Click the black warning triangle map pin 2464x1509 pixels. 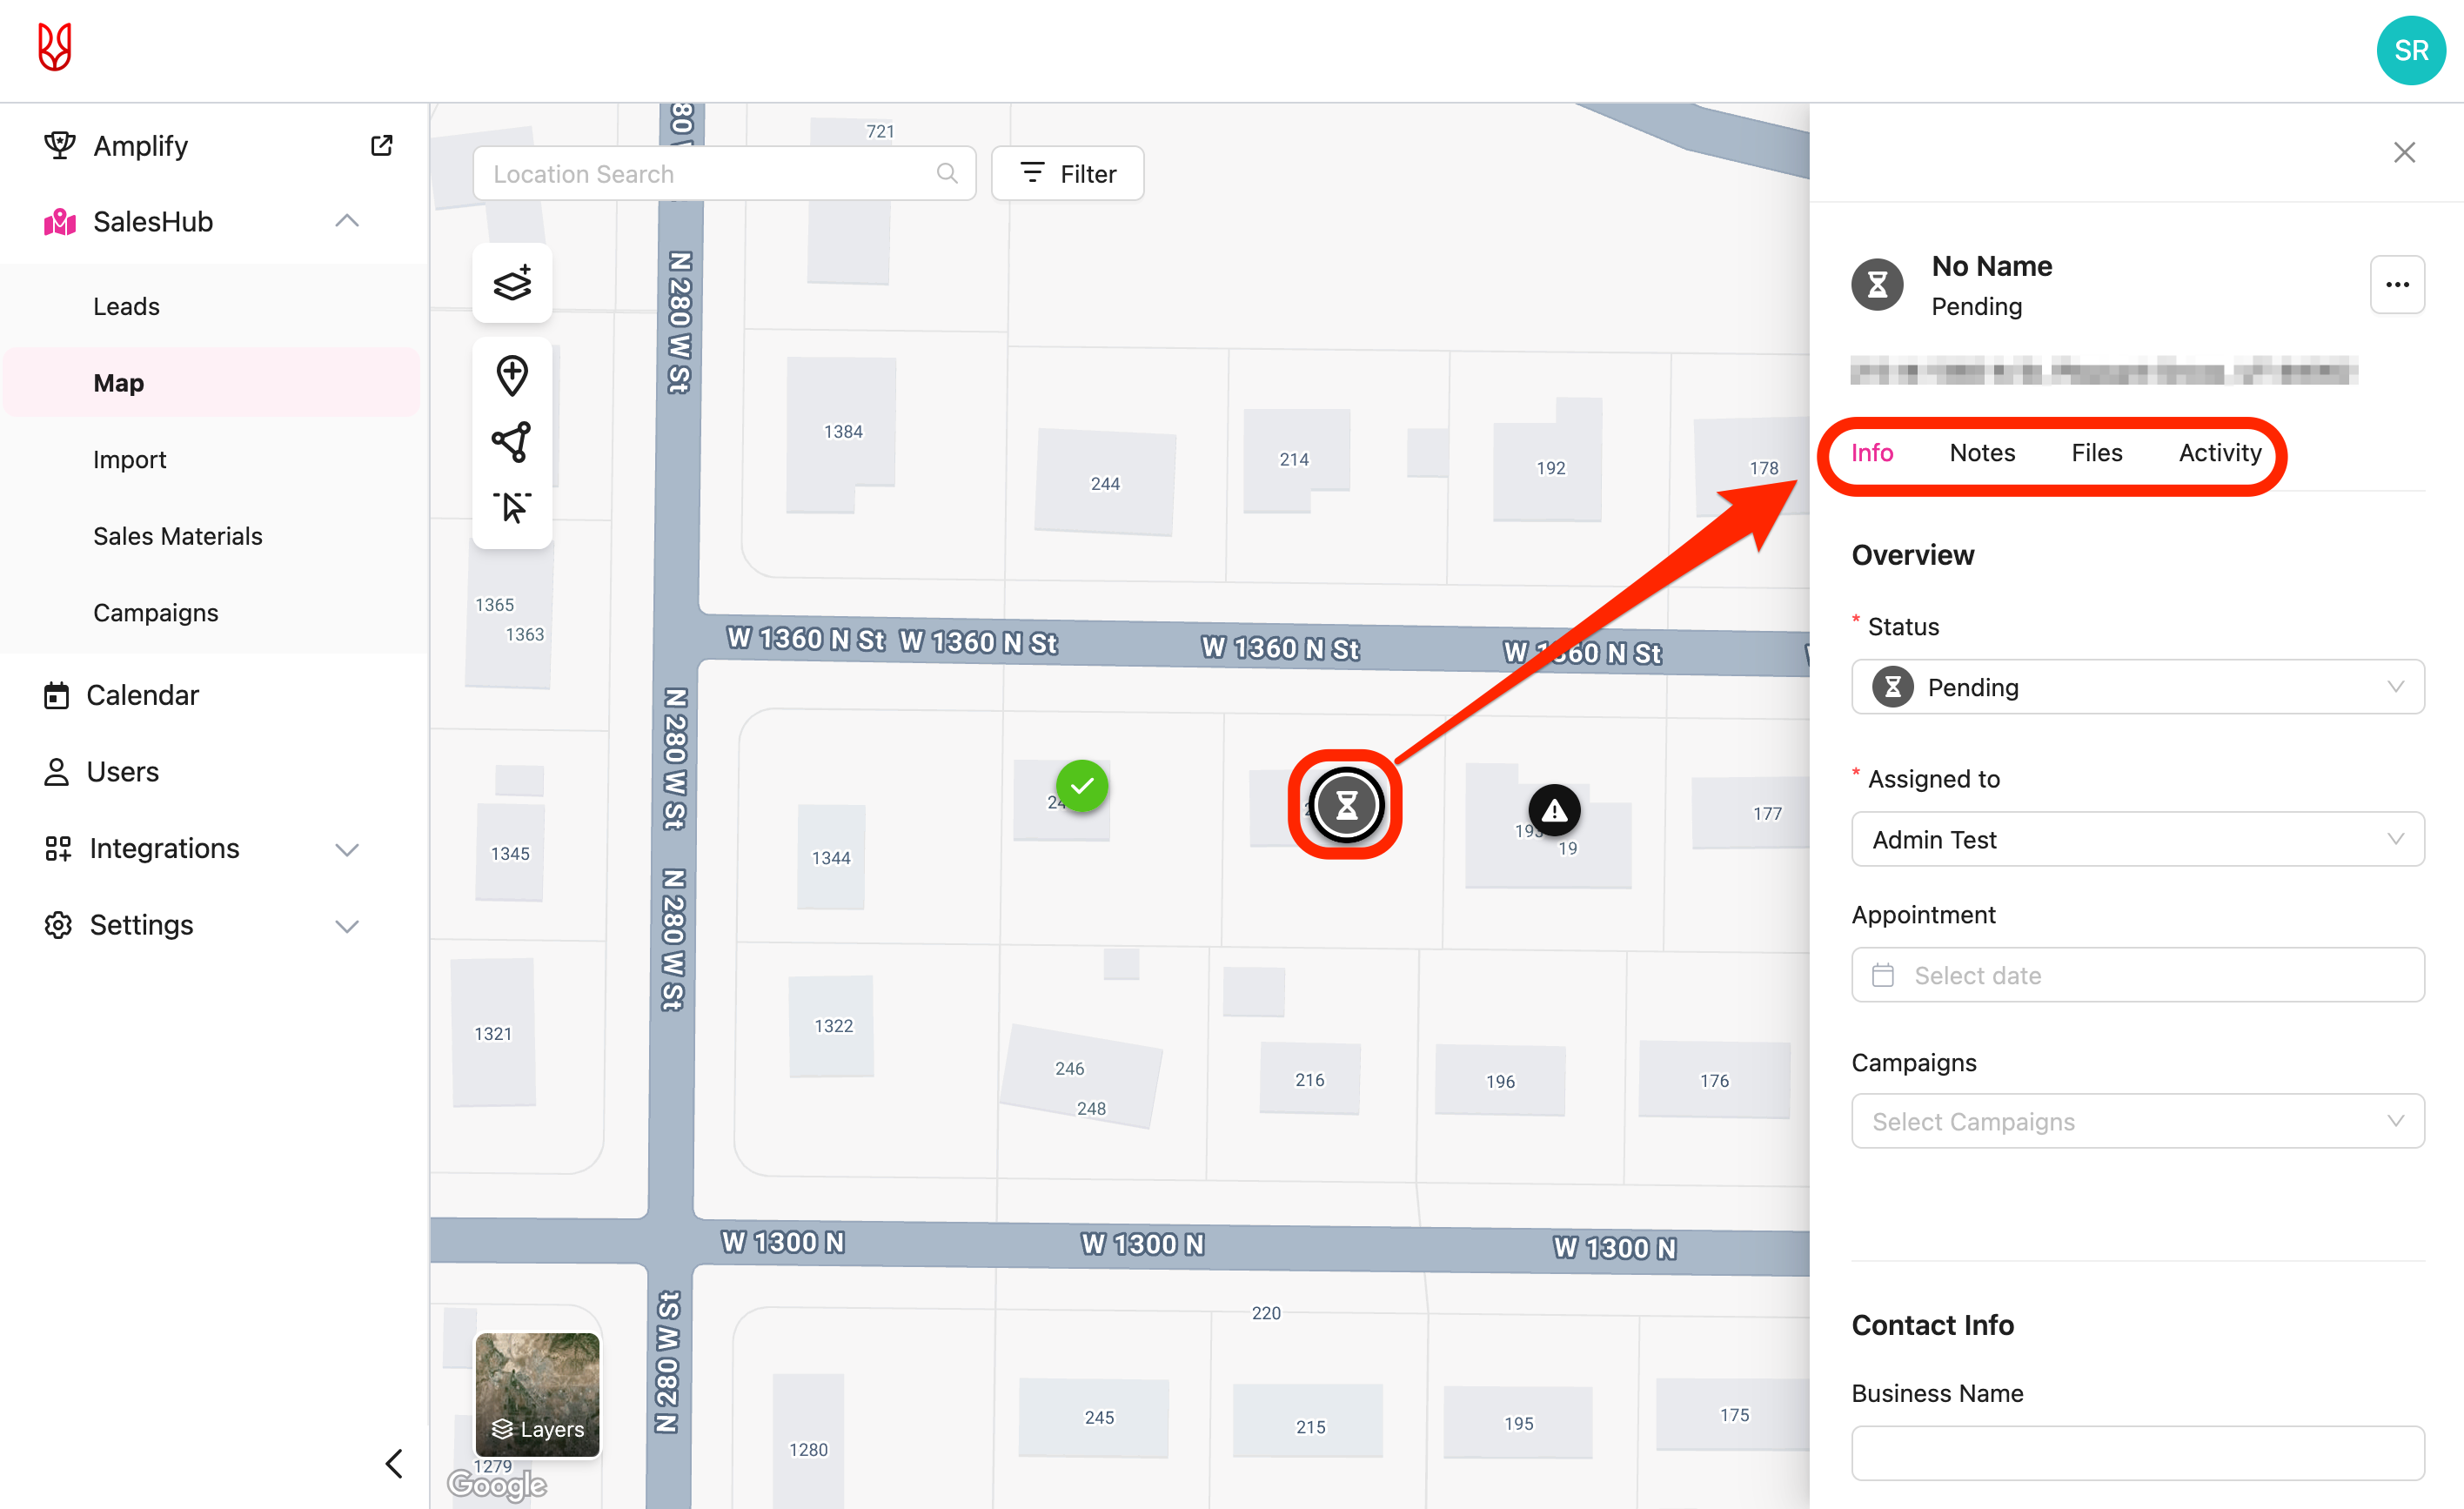(x=1553, y=810)
